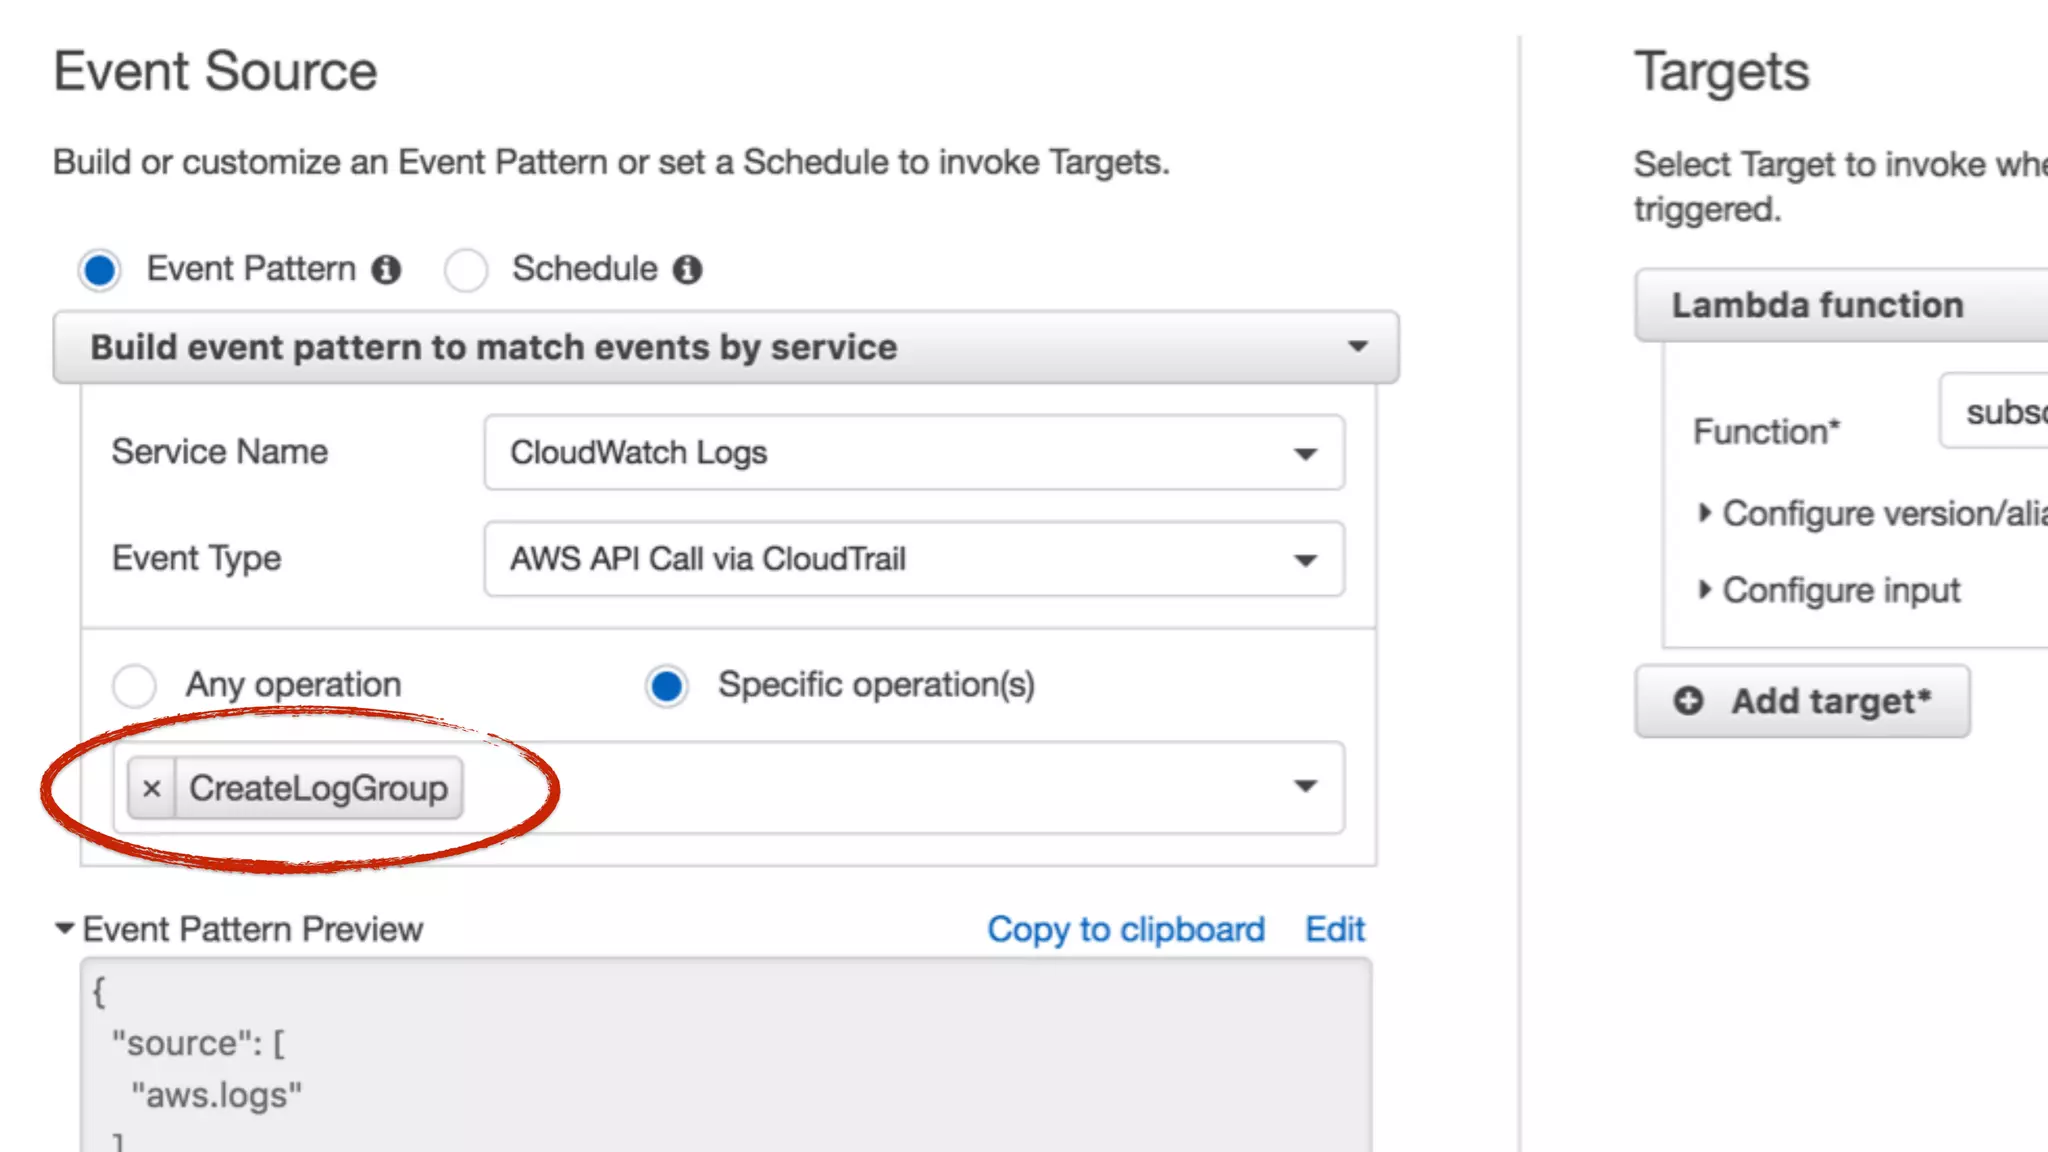Collapse the Event Pattern Preview triangle
Image resolution: width=2048 pixels, height=1152 pixels.
point(65,929)
